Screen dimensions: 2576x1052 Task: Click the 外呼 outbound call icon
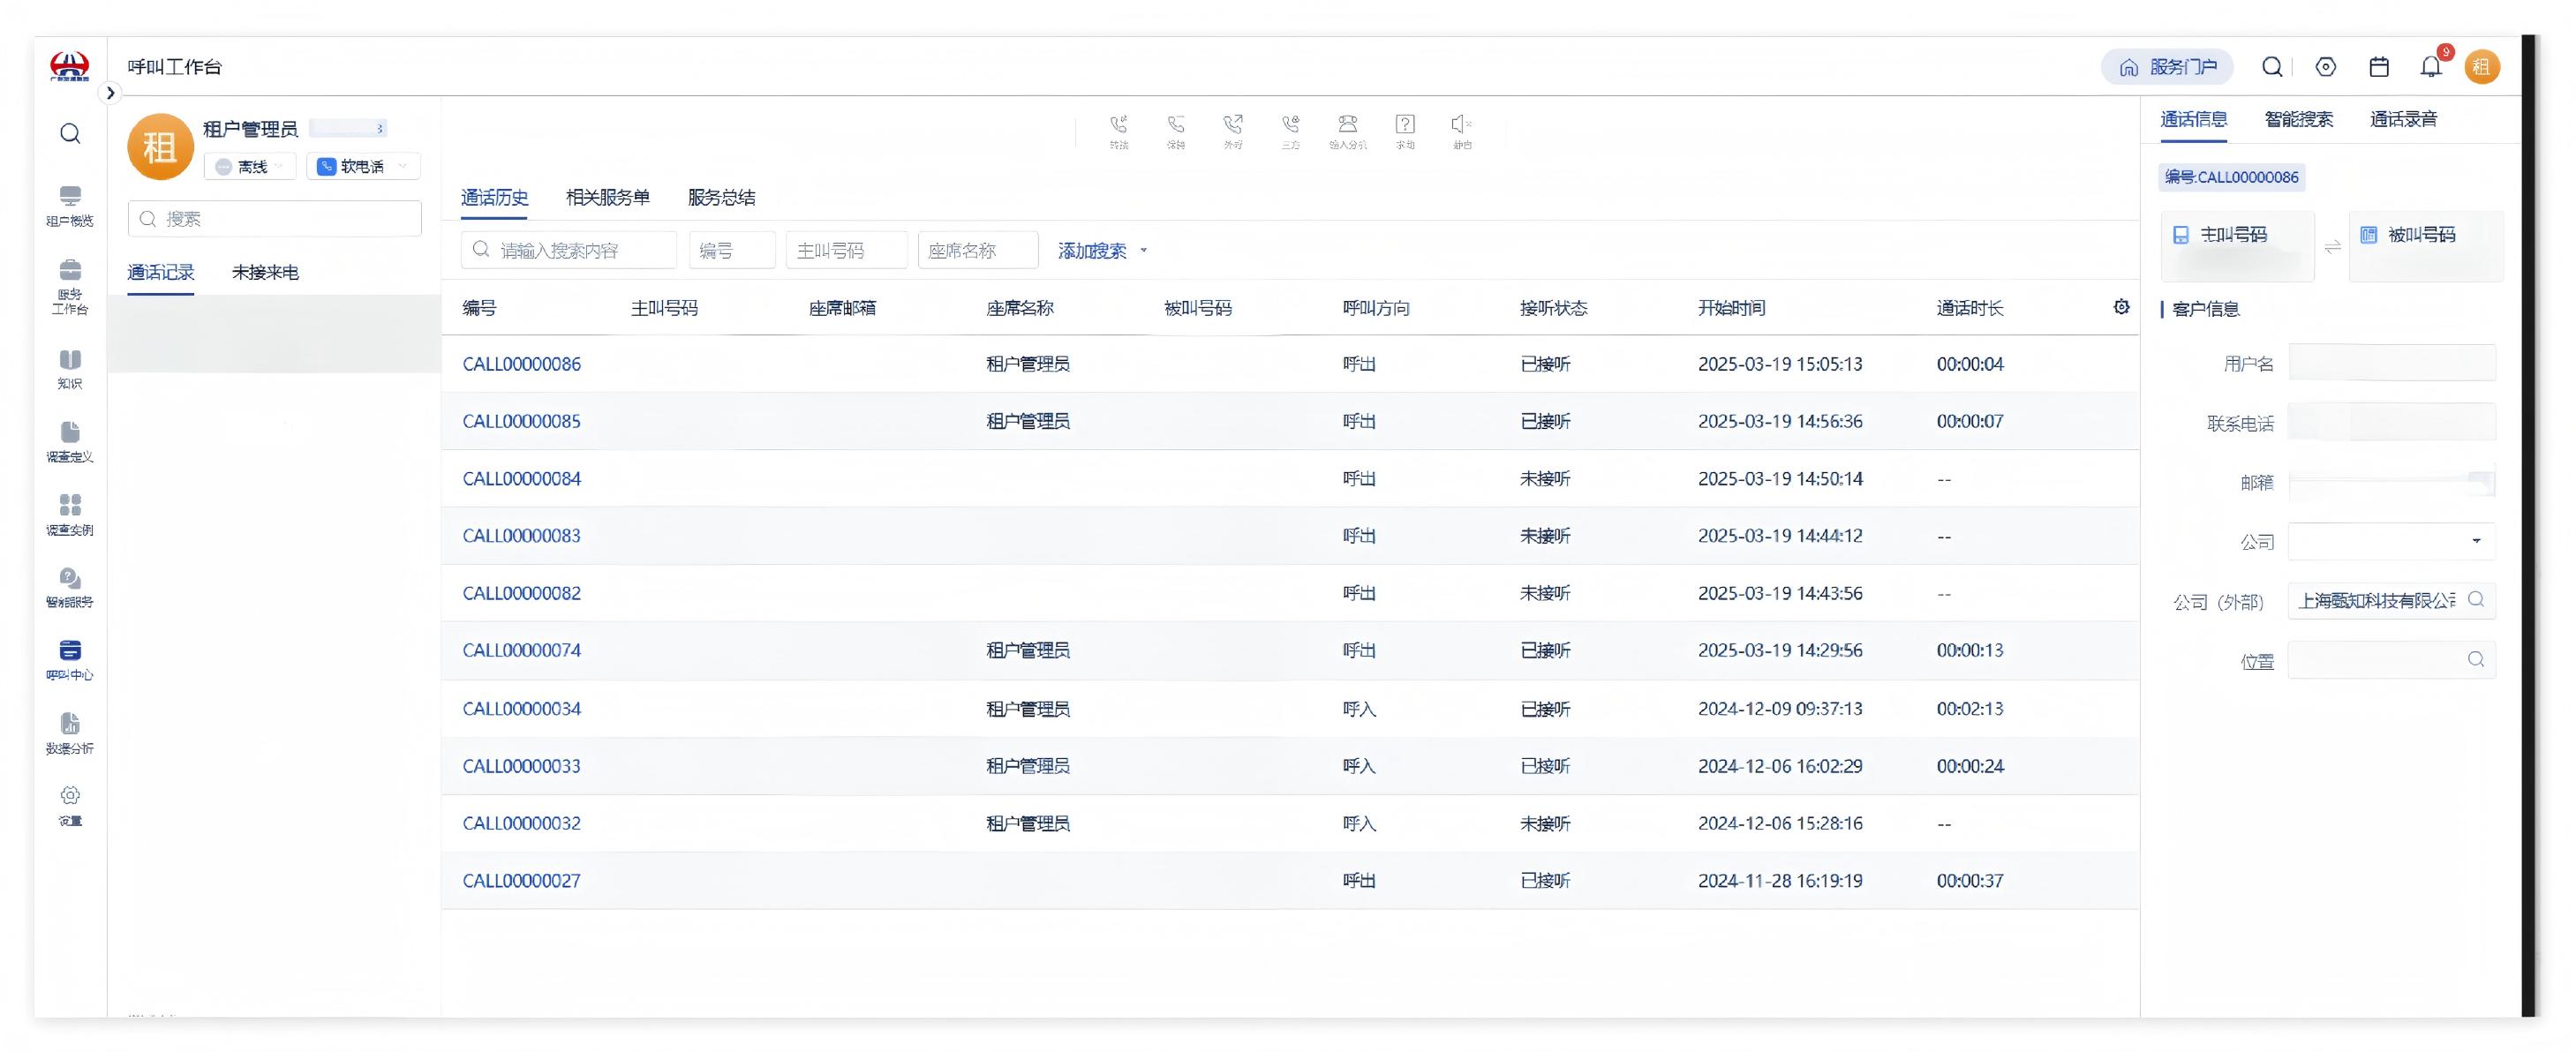click(x=1233, y=131)
